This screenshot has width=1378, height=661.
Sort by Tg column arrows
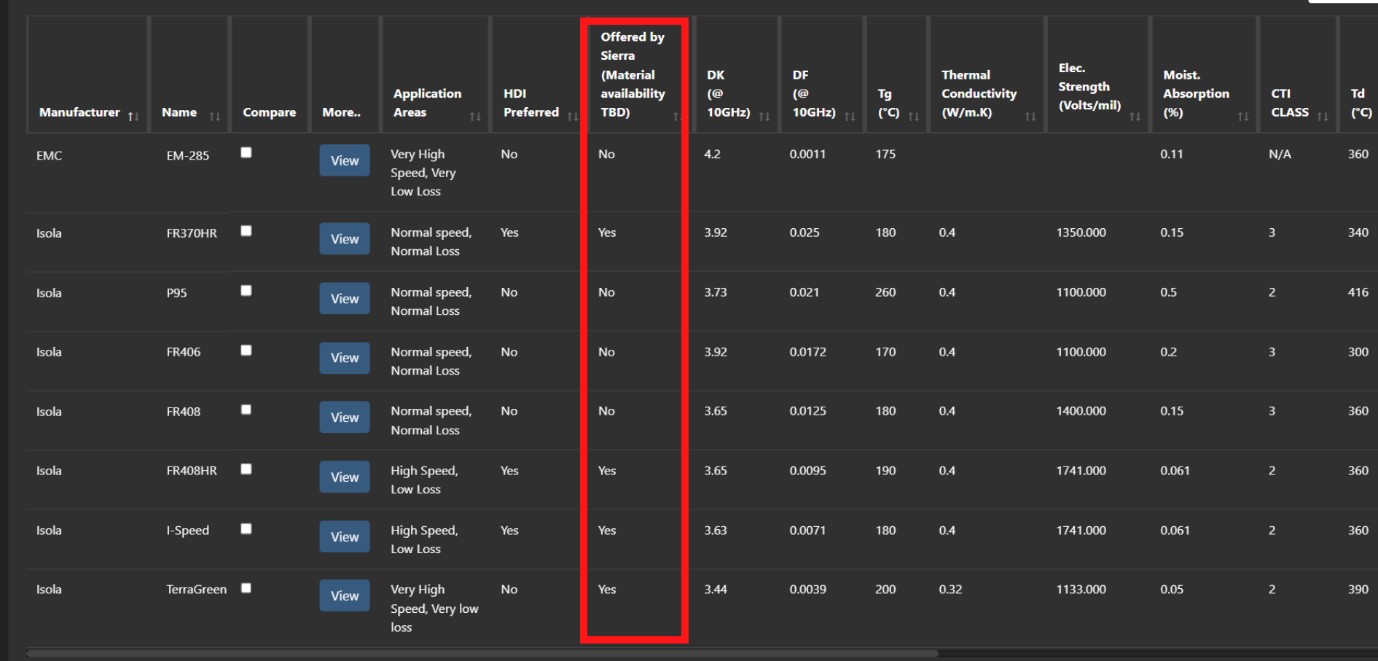coord(913,117)
